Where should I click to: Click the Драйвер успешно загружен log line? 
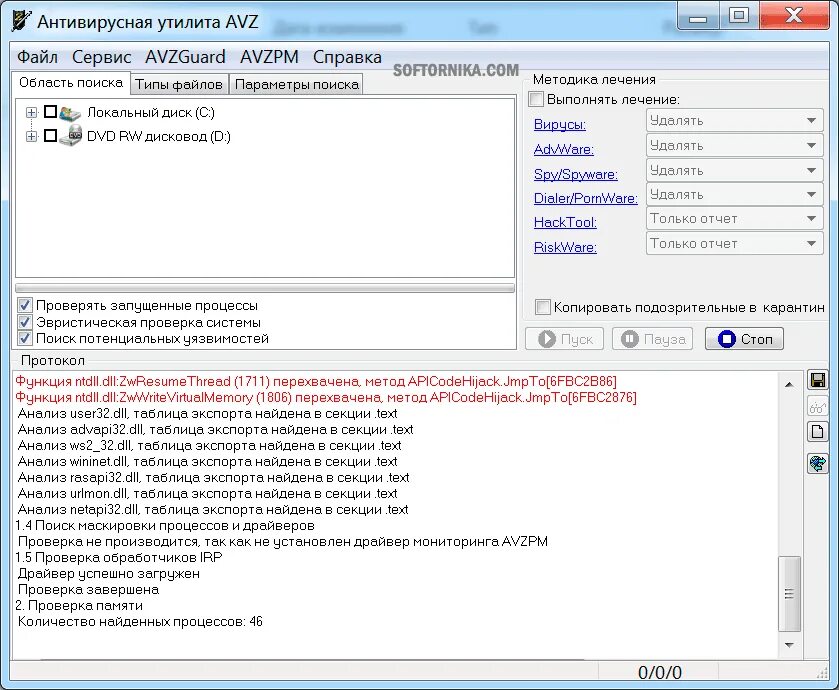tap(109, 573)
